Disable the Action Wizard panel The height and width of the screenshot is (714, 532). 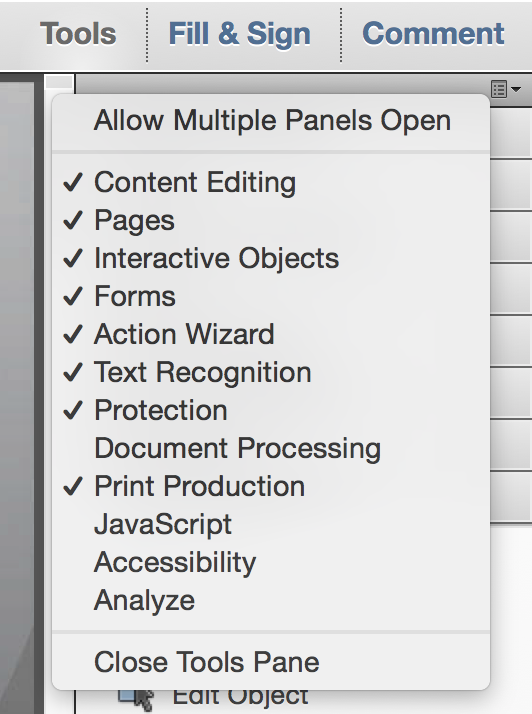point(271,335)
